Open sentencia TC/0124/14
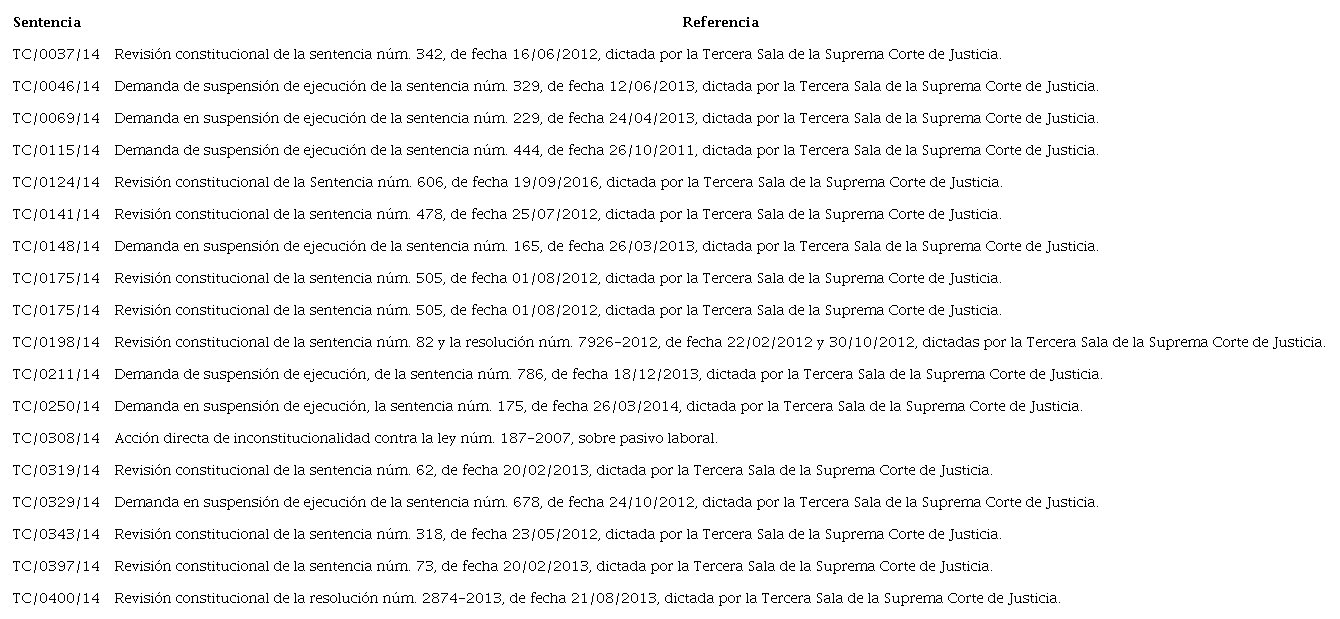The width and height of the screenshot is (1340, 619). coord(57,182)
